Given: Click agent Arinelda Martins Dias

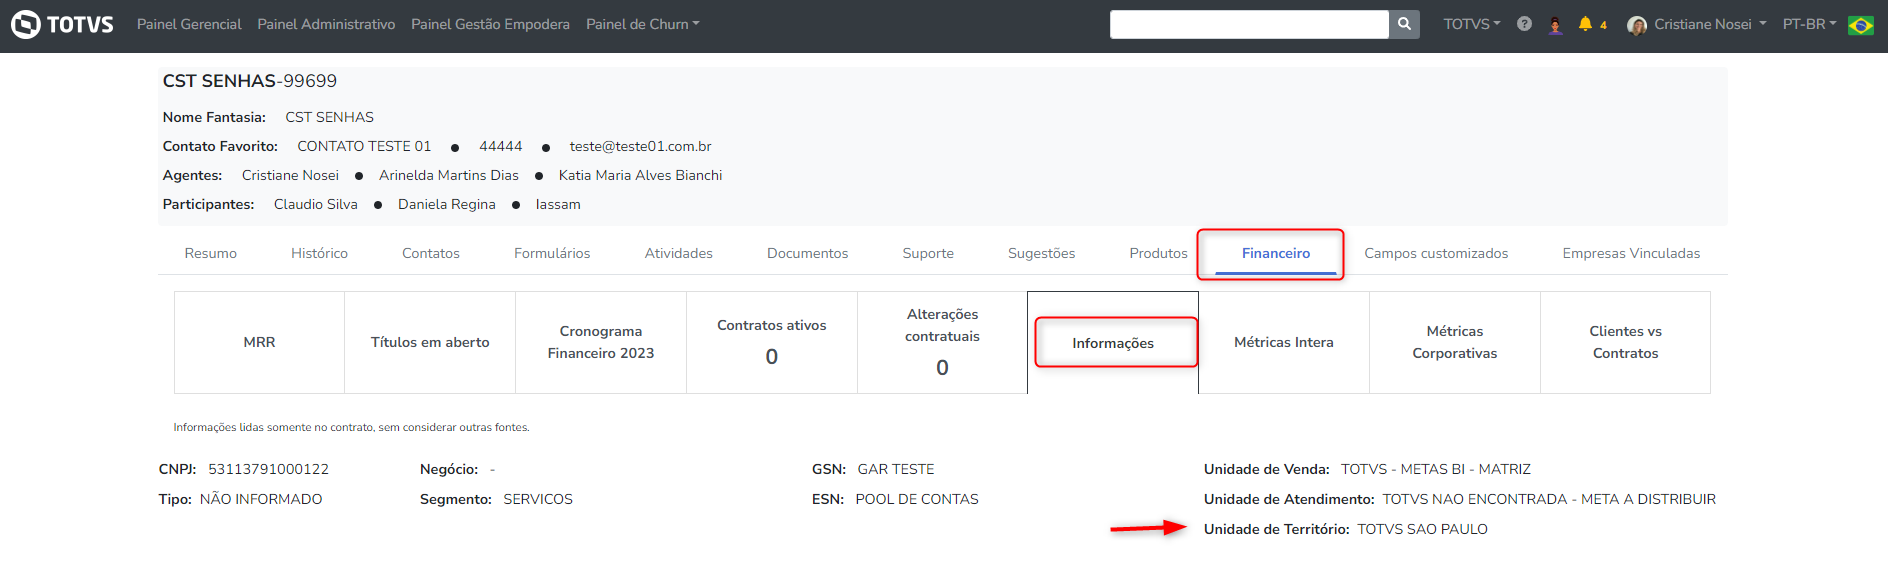Looking at the screenshot, I should (449, 175).
